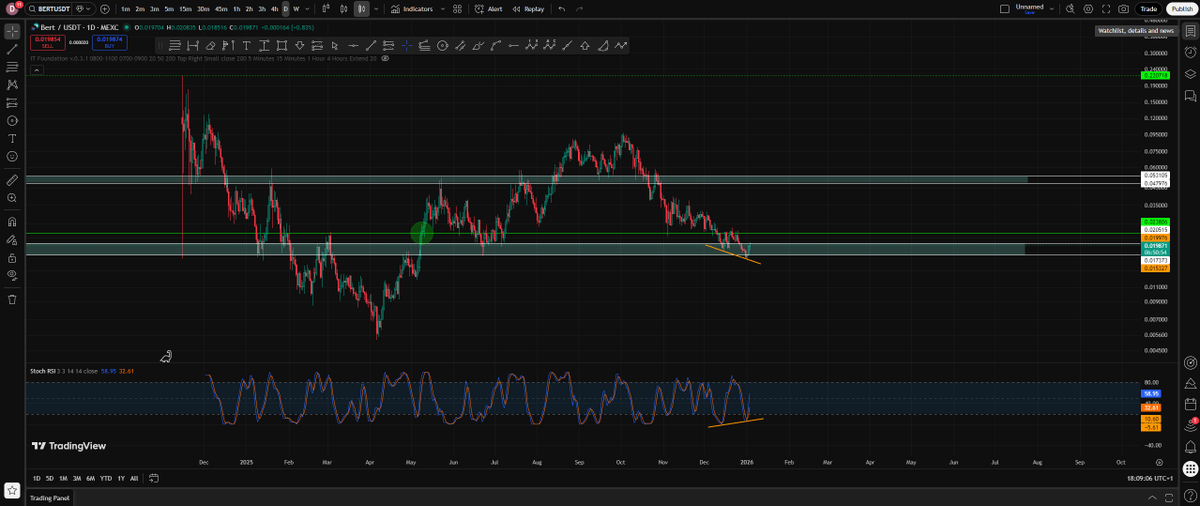This screenshot has width=1200, height=506.
Task: Select the YTD date range
Action: (106, 478)
